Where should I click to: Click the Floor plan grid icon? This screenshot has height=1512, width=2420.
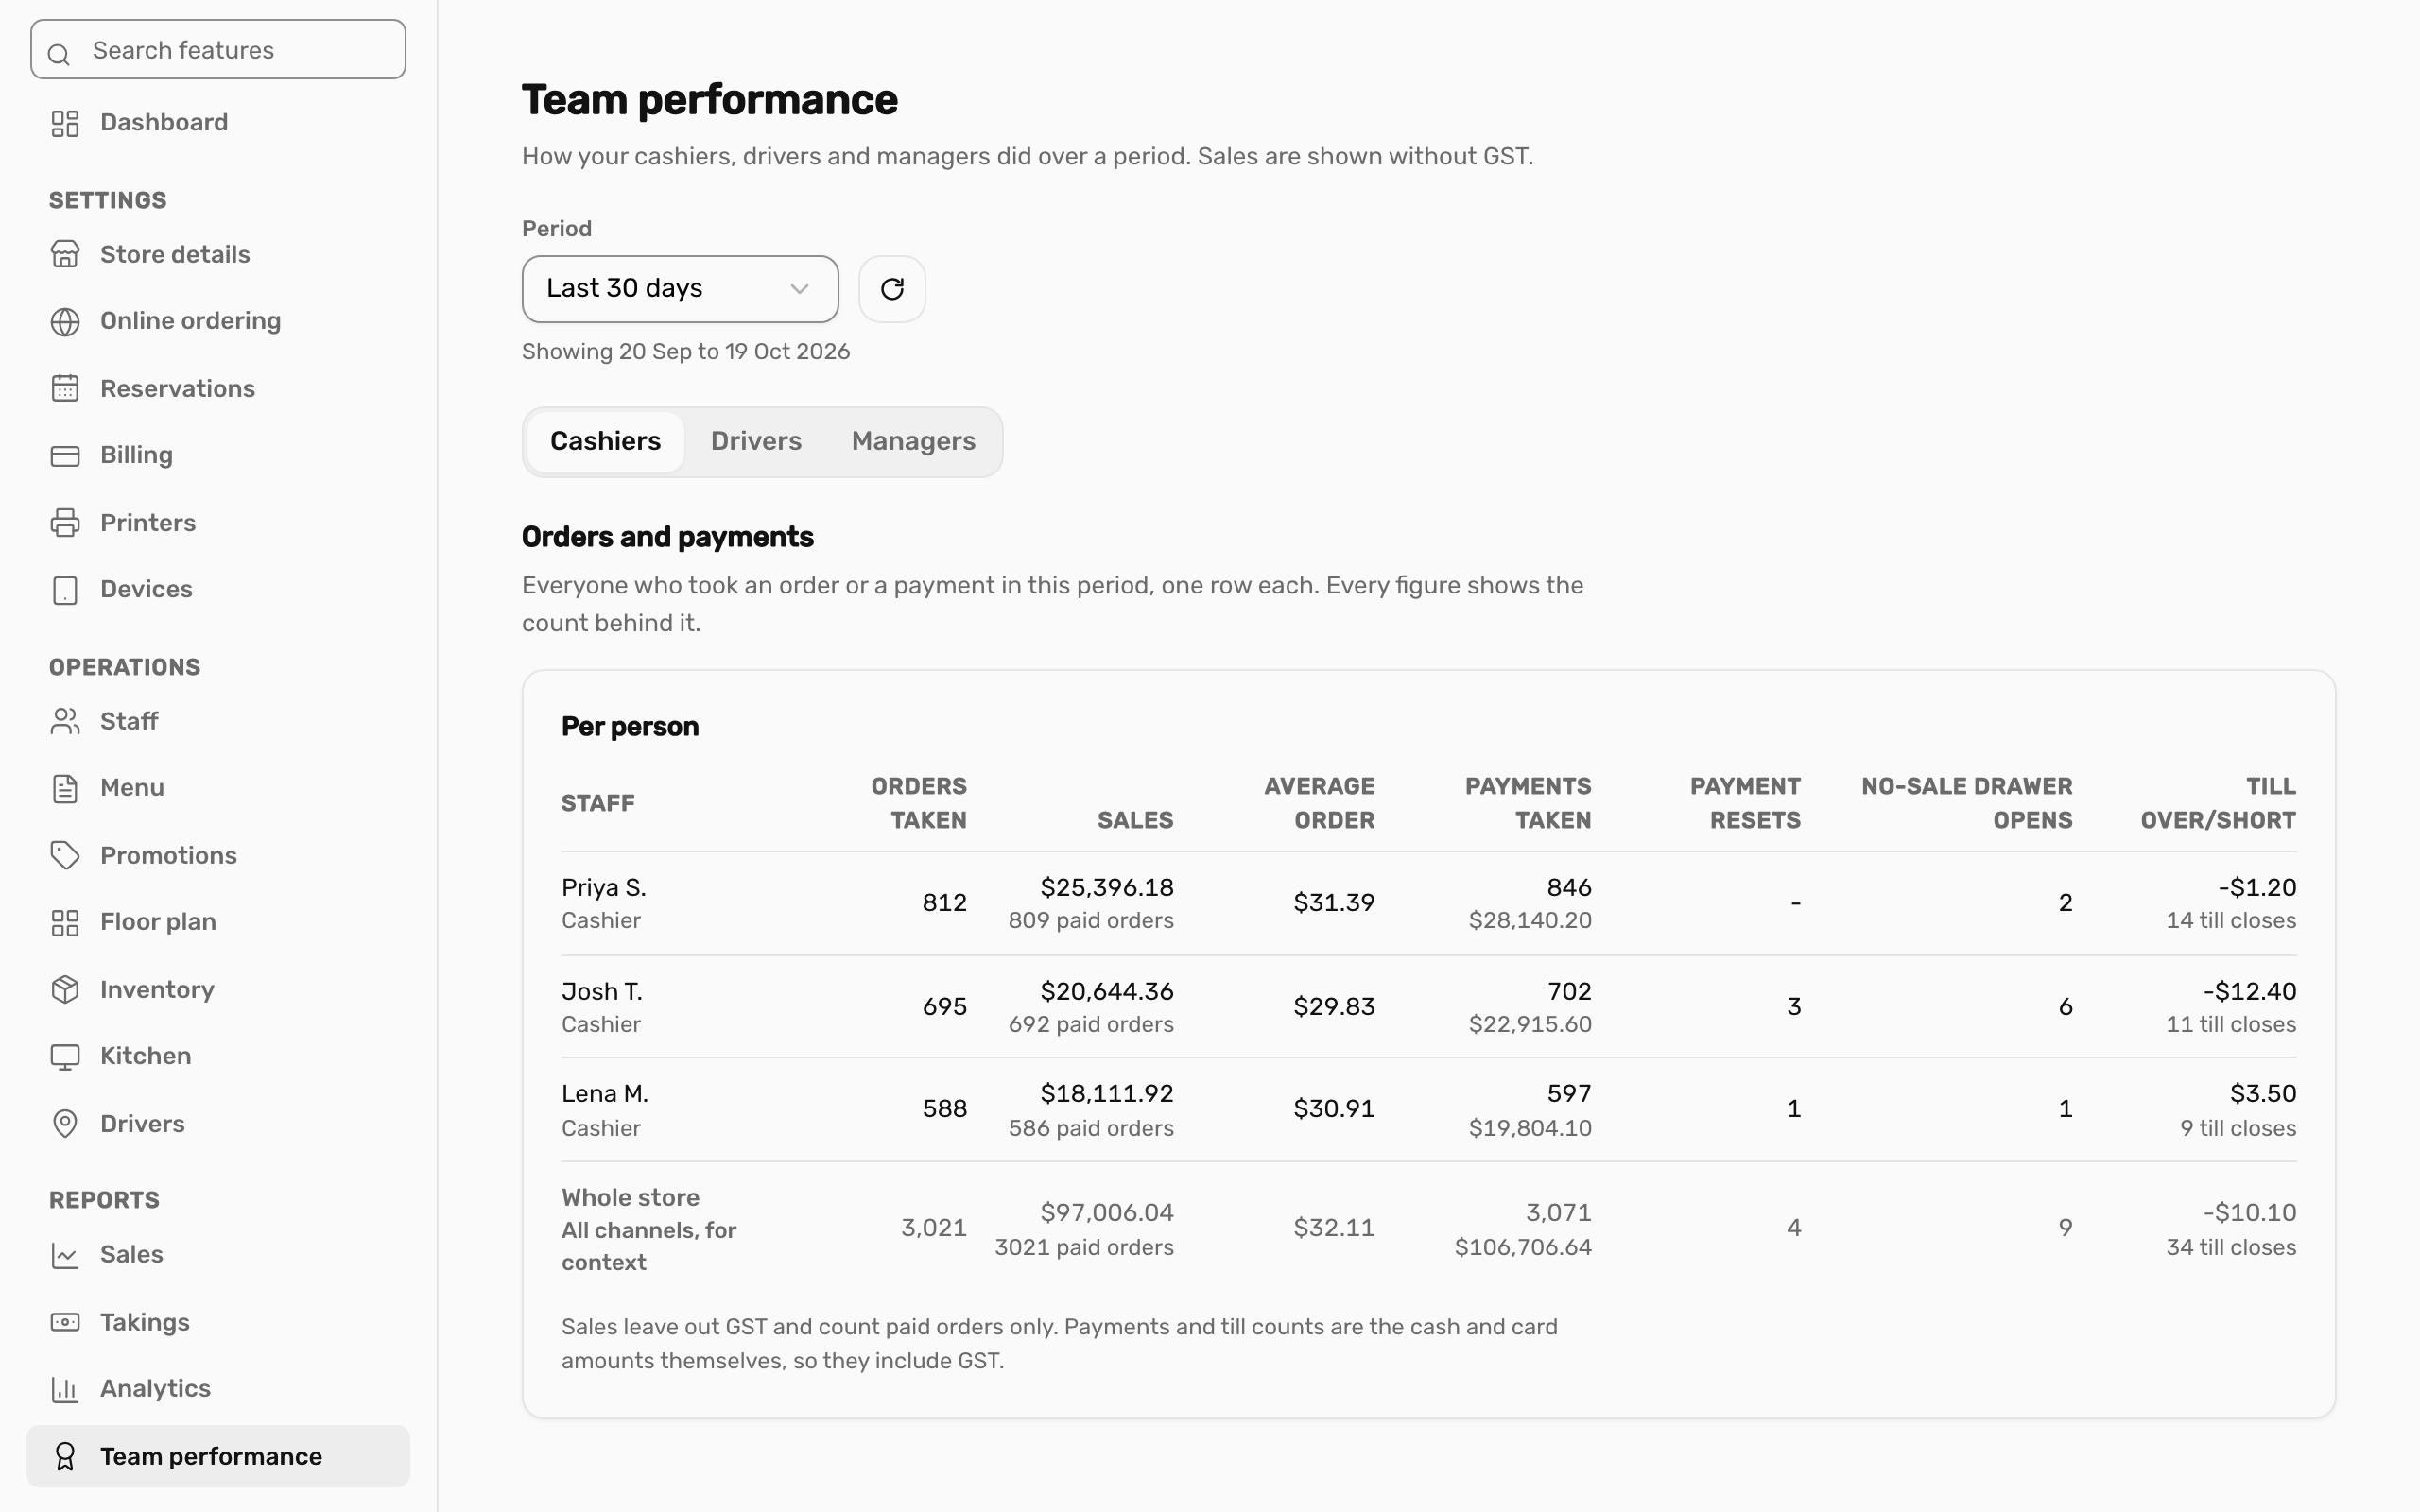(x=65, y=922)
